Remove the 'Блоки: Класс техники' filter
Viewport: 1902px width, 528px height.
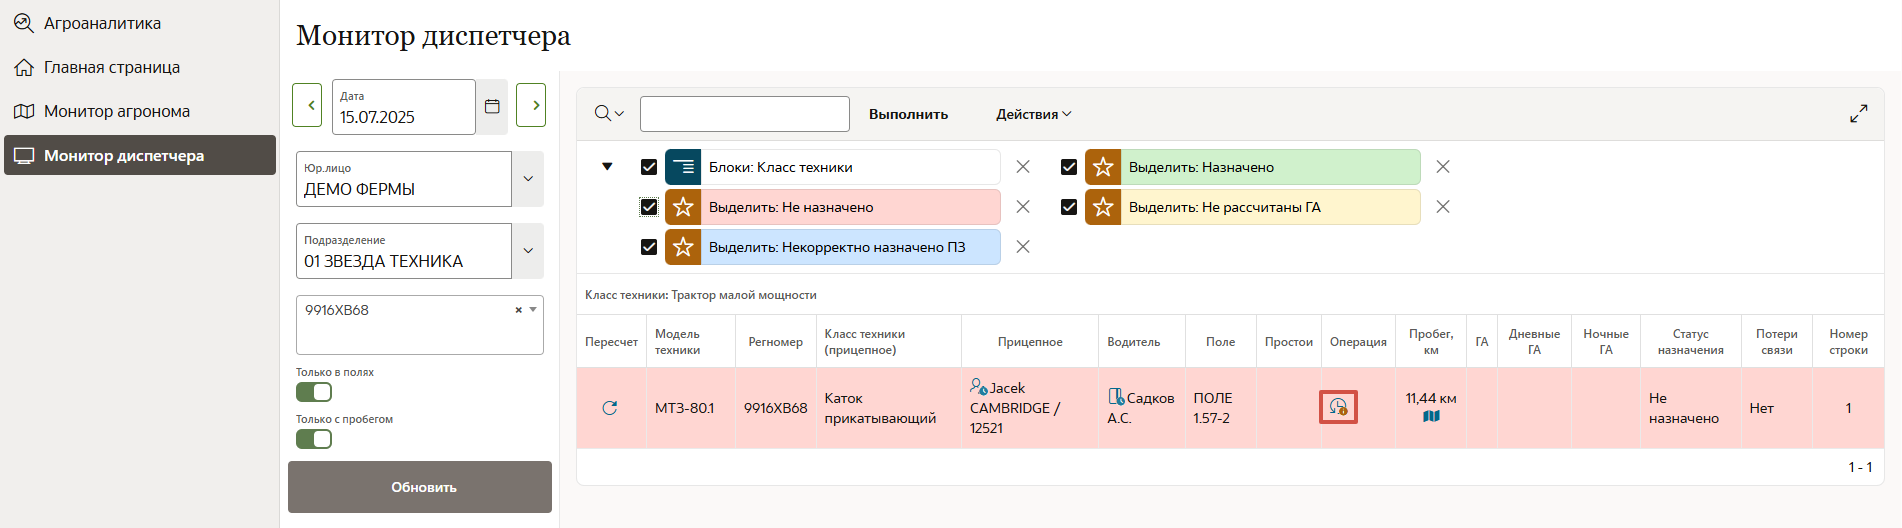click(1022, 167)
